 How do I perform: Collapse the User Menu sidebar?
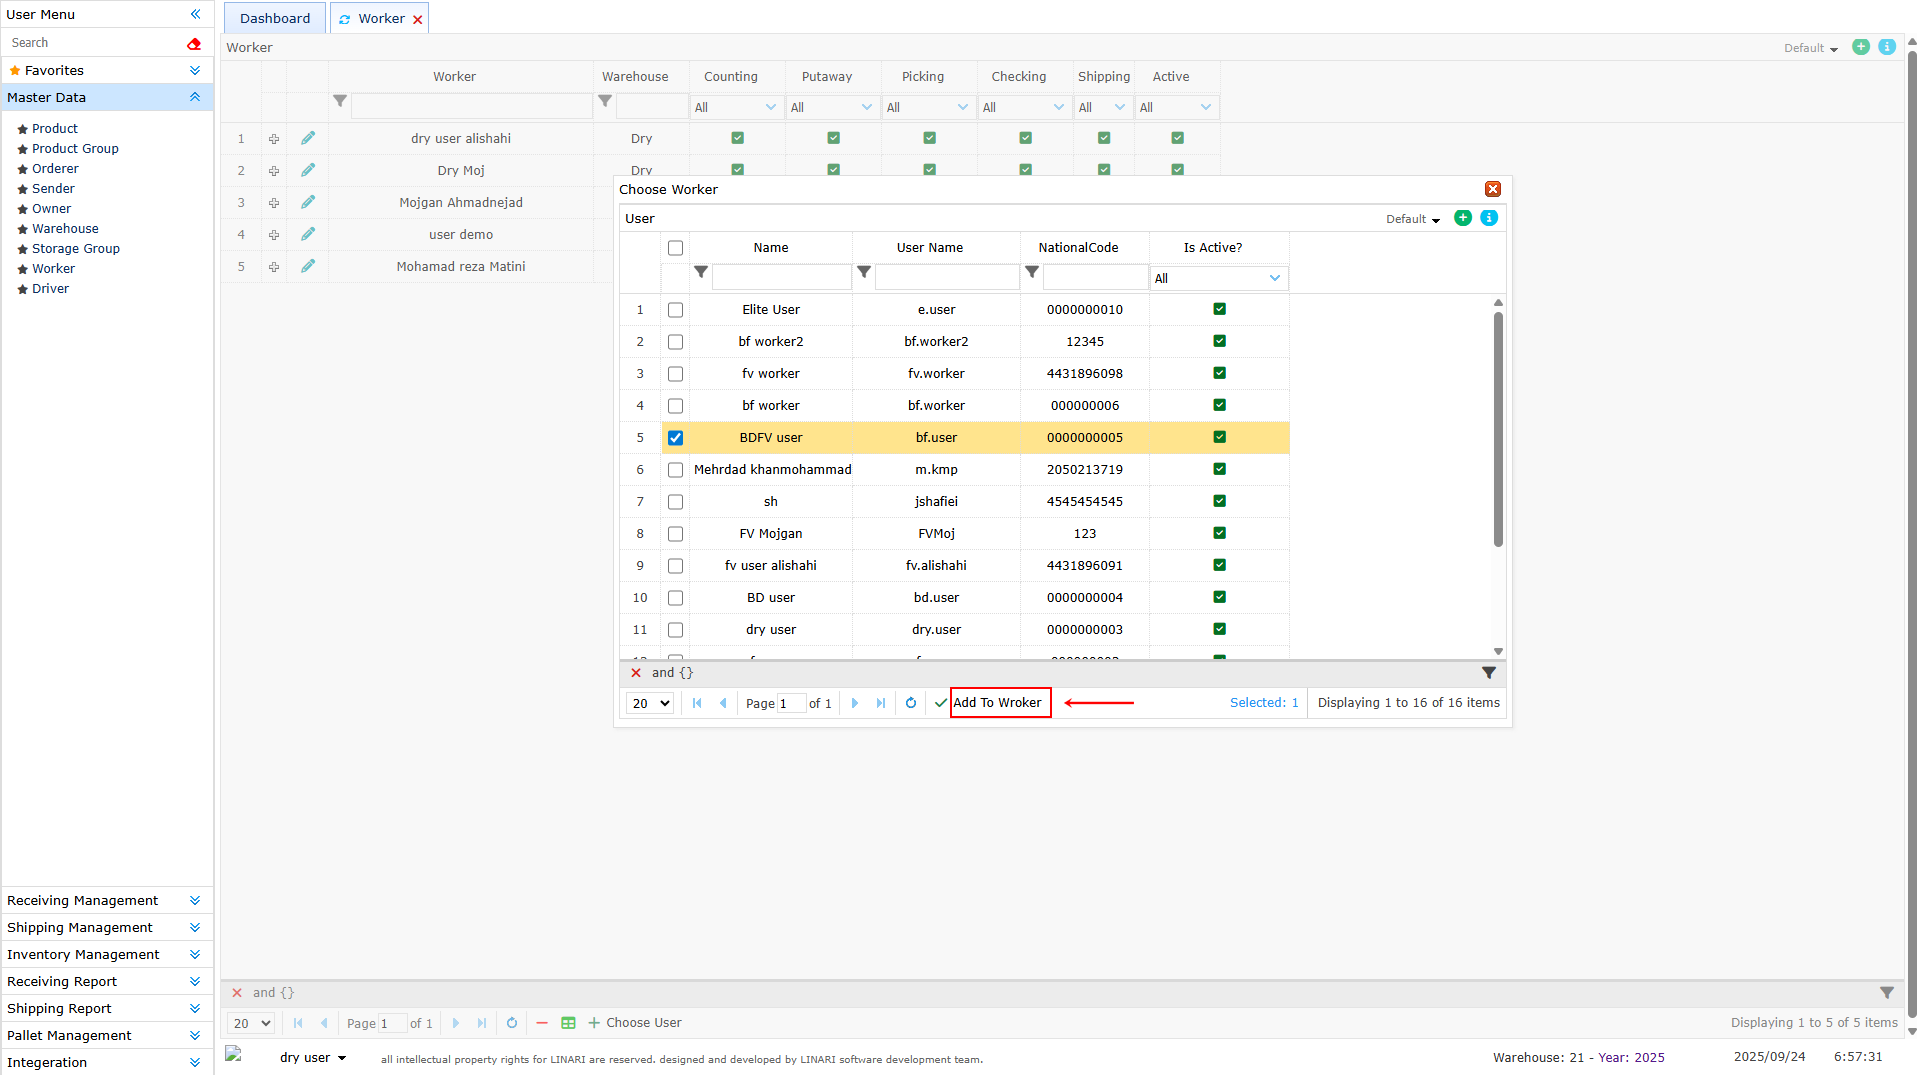click(x=195, y=14)
